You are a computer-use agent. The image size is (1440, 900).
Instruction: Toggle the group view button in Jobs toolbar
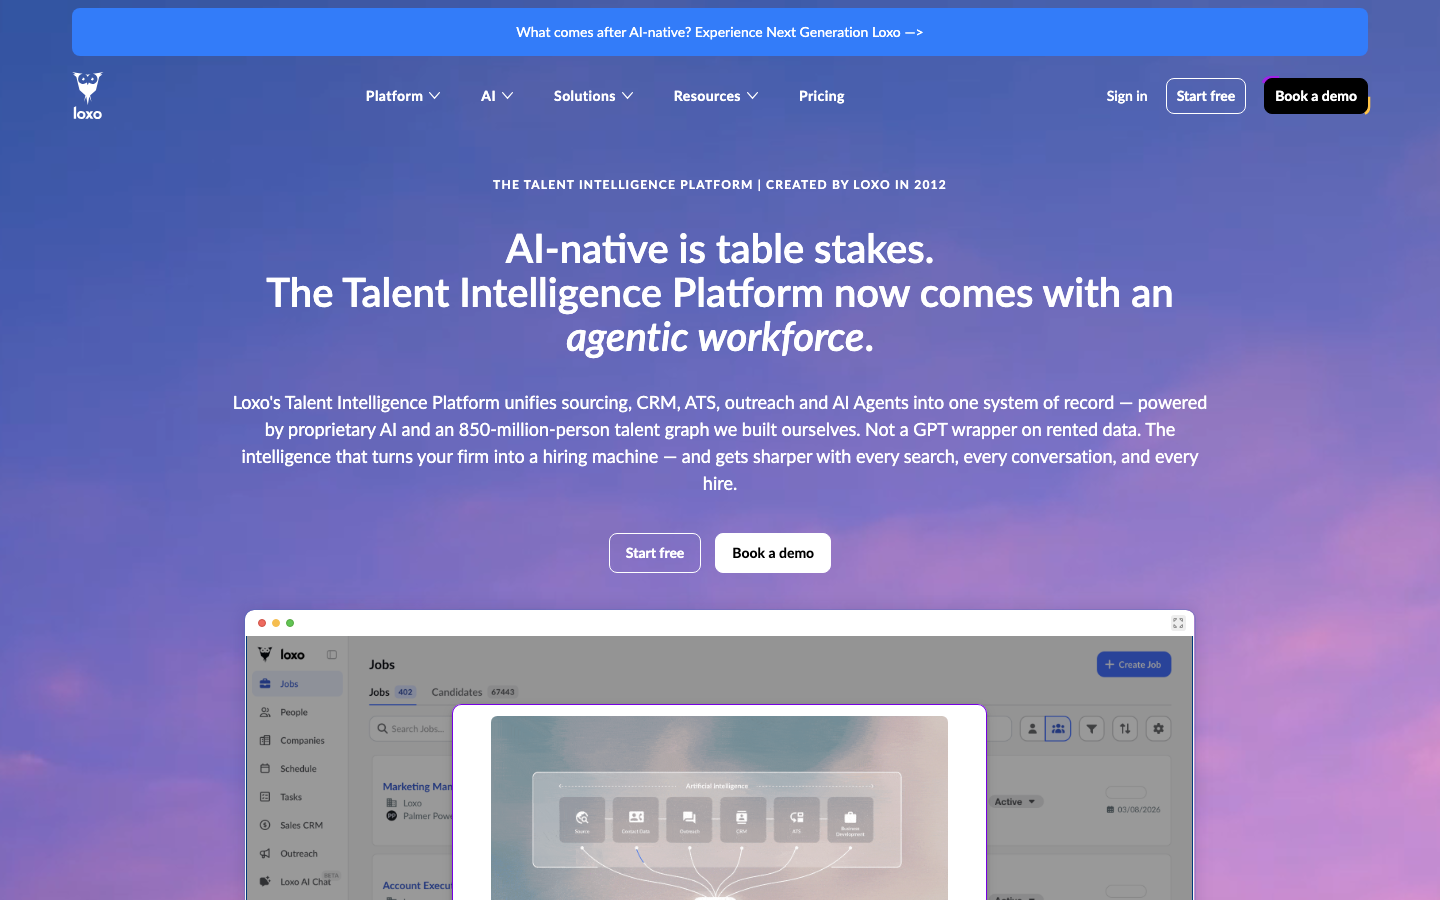pos(1058,729)
